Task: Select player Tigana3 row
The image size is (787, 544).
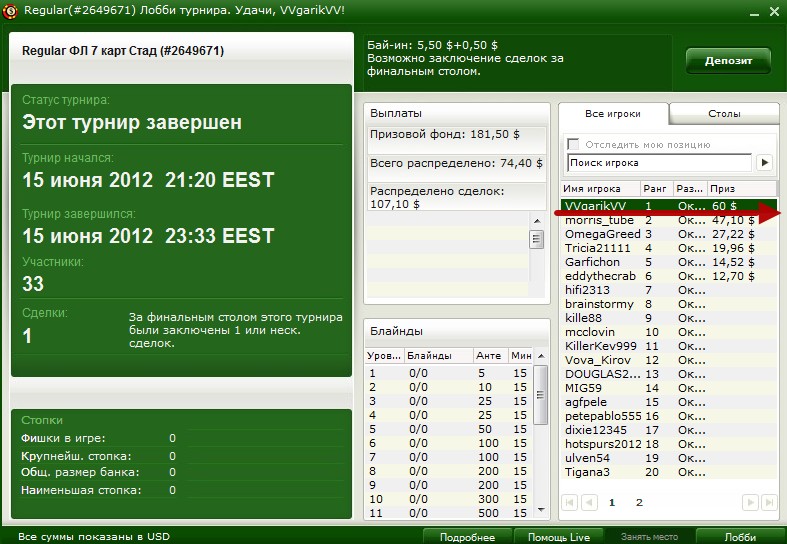Action: (x=669, y=472)
